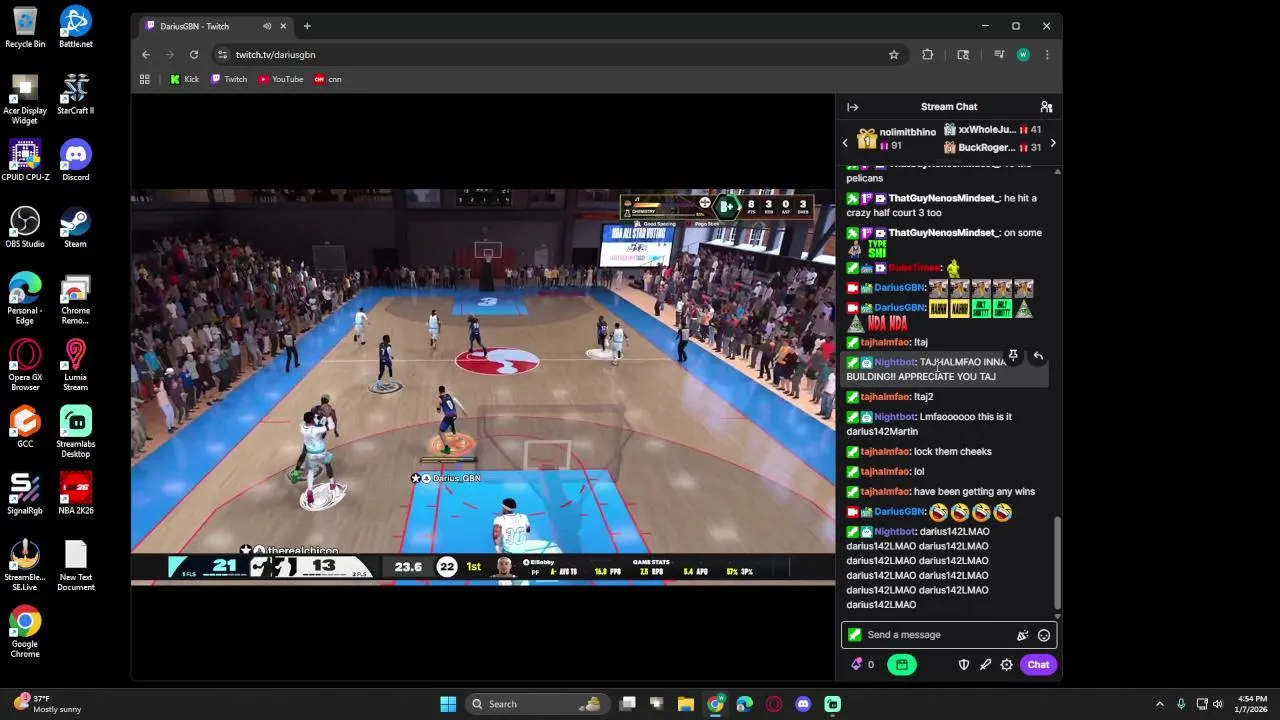Image resolution: width=1280 pixels, height=720 pixels.
Task: Click the stream video player
Action: point(483,386)
